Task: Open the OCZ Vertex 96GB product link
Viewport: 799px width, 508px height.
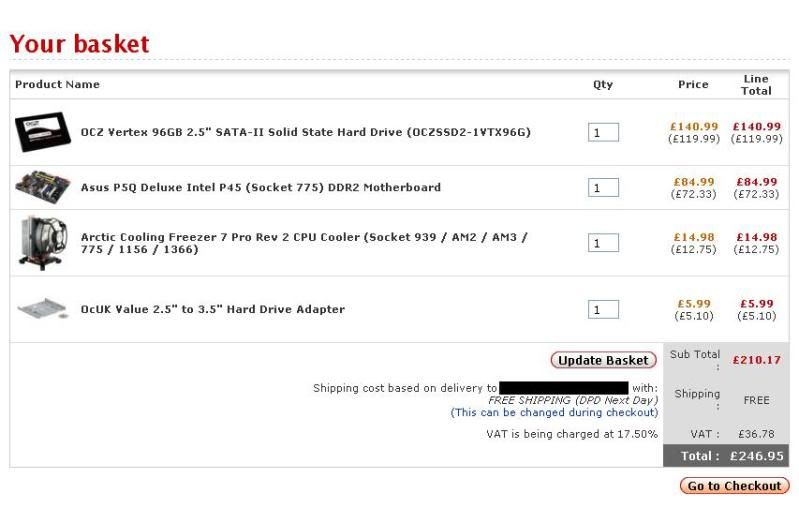Action: (305, 132)
